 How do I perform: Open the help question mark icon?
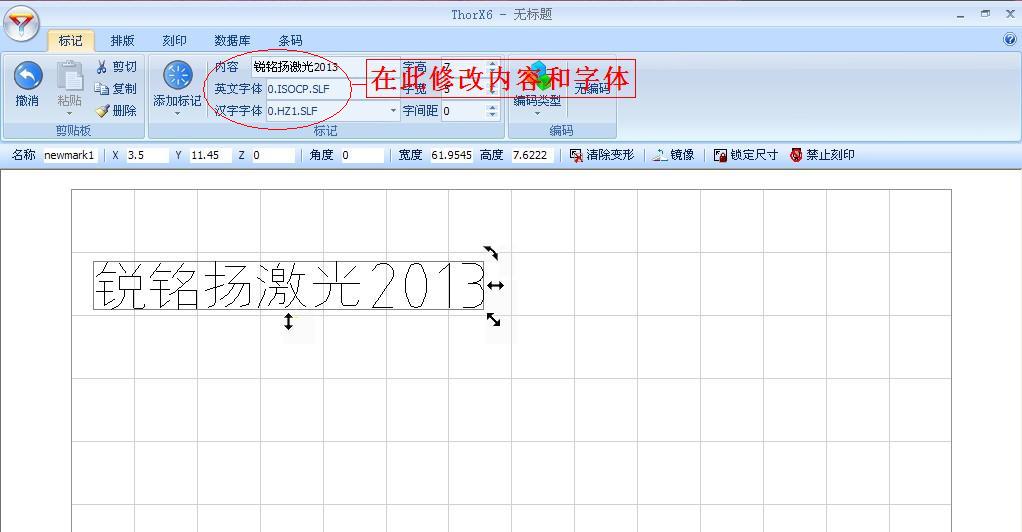pos(1009,40)
